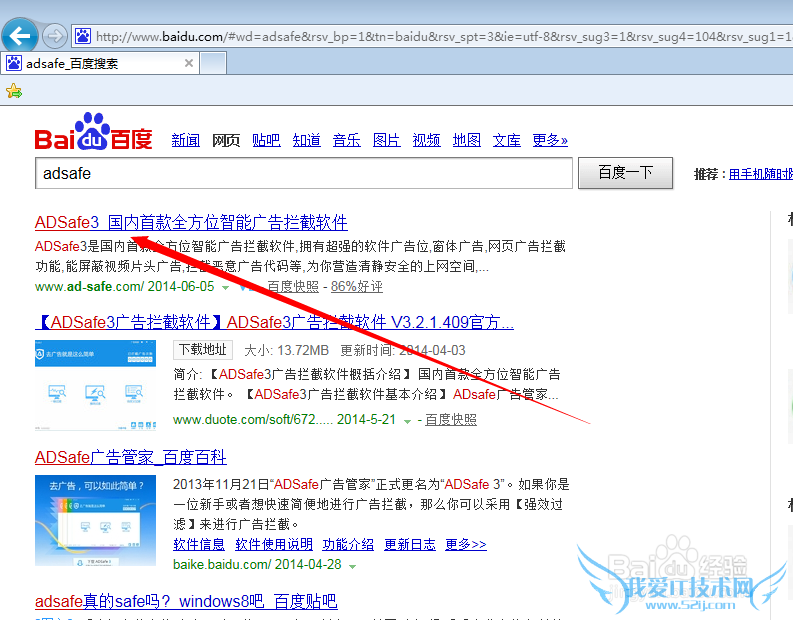Click the Baidu paw favicon in address bar
This screenshot has height=620, width=793.
click(x=83, y=36)
